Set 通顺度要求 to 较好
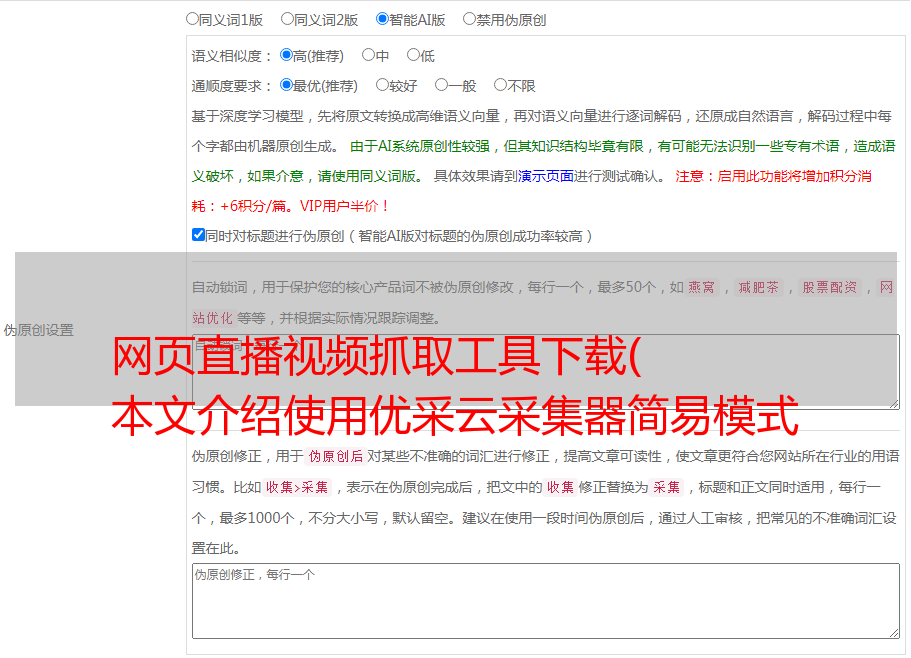Image resolution: width=911 pixels, height=658 pixels. coord(382,85)
